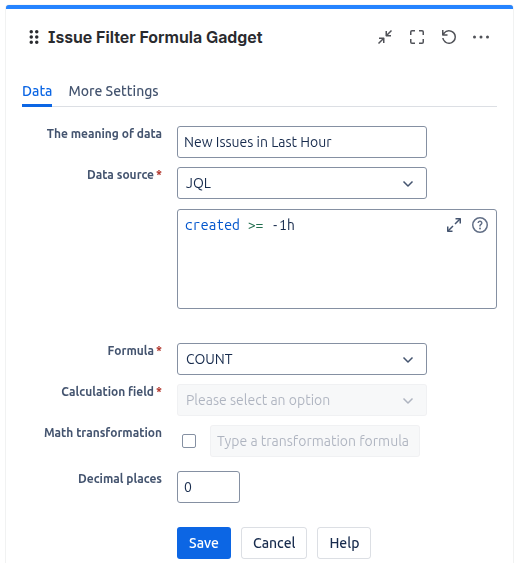The width and height of the screenshot is (518, 563).
Task: Open the Help button
Action: point(344,543)
